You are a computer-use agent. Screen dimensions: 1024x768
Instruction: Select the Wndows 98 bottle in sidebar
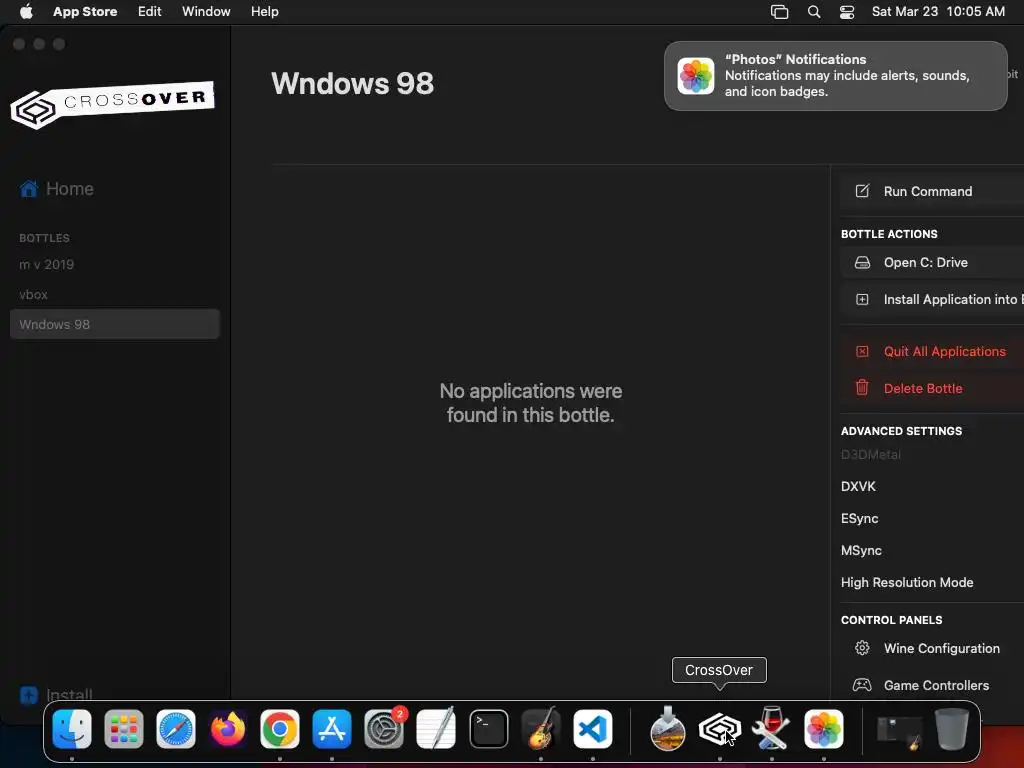coord(115,325)
